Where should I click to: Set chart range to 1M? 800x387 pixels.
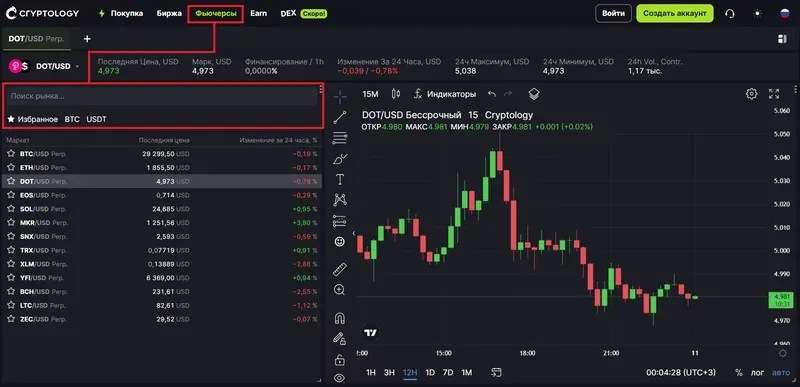point(466,373)
